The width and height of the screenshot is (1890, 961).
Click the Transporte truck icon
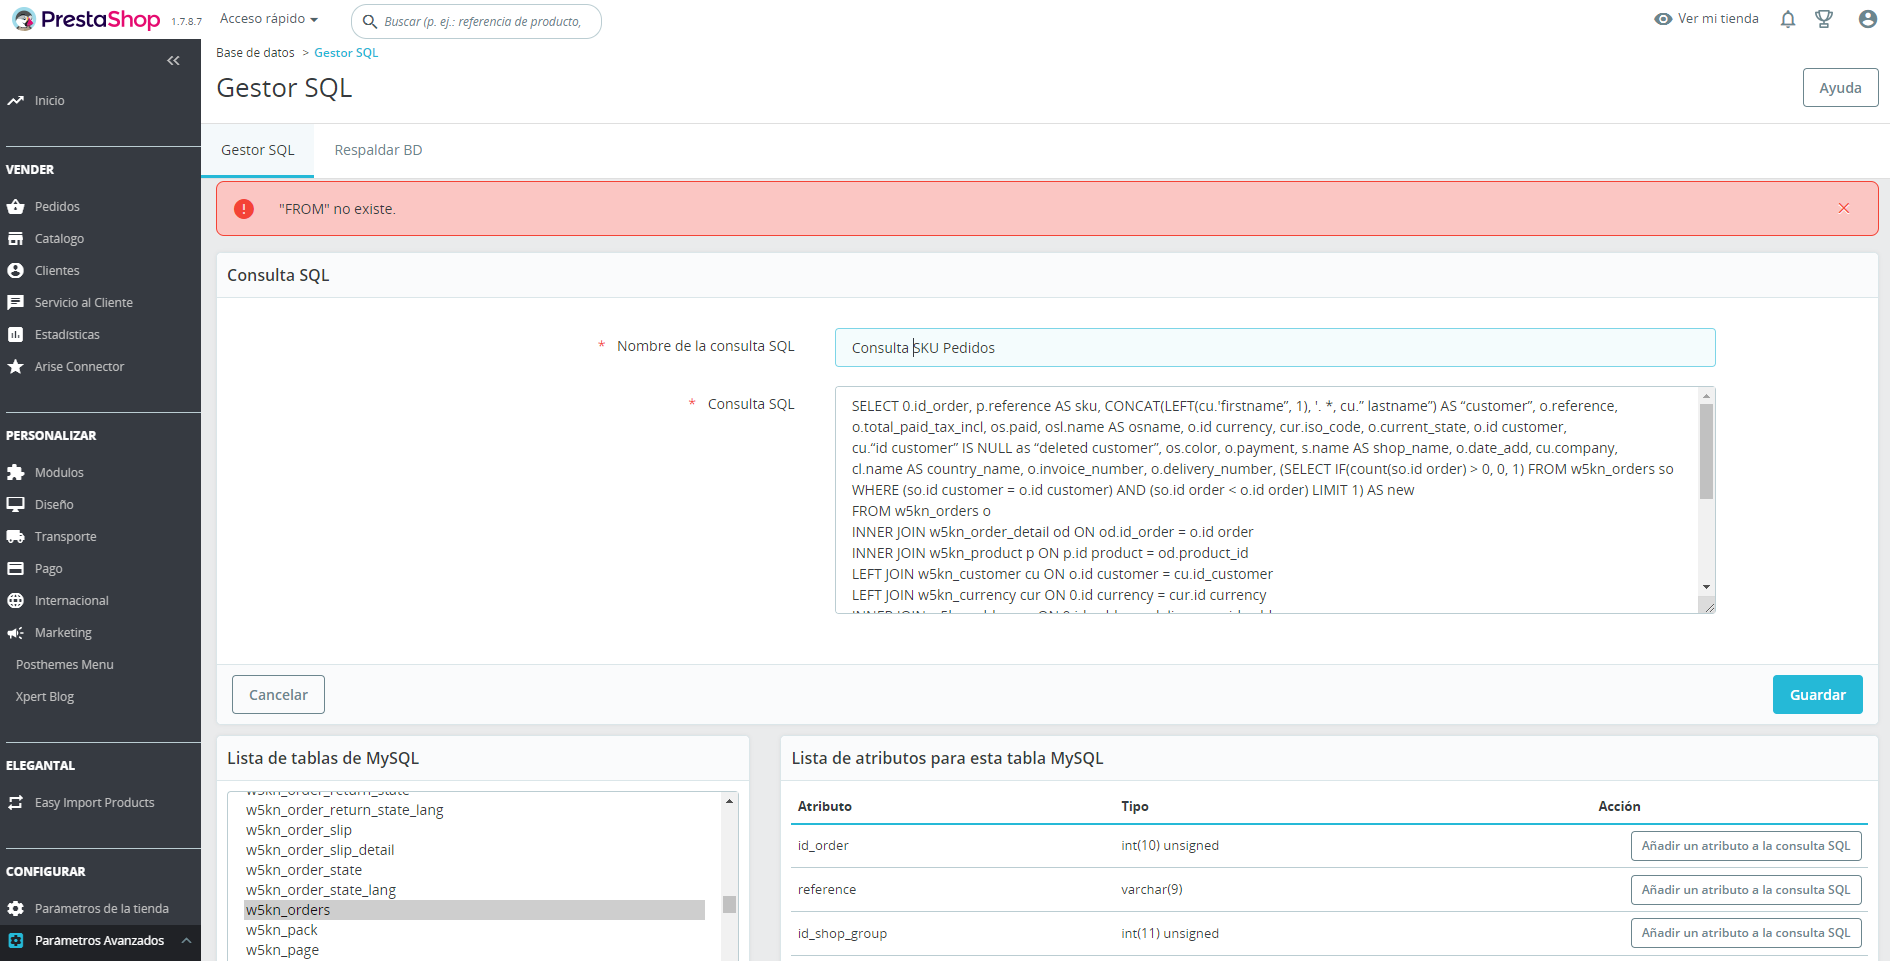15,537
